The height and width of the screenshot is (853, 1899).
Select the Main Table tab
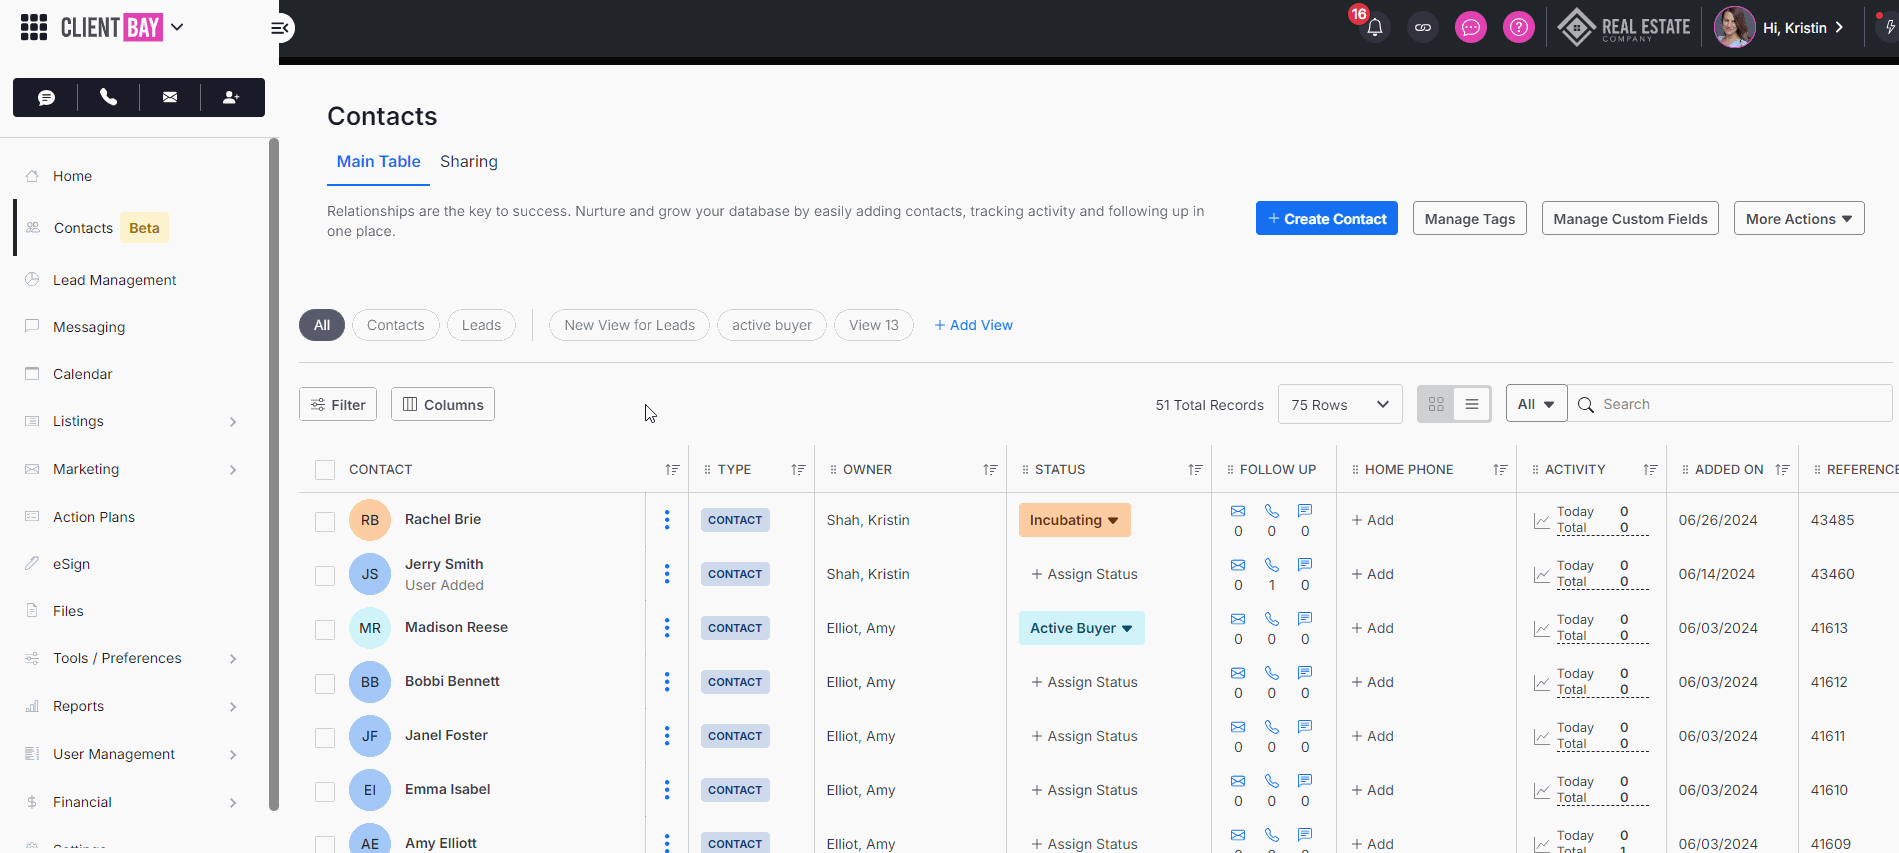378,161
